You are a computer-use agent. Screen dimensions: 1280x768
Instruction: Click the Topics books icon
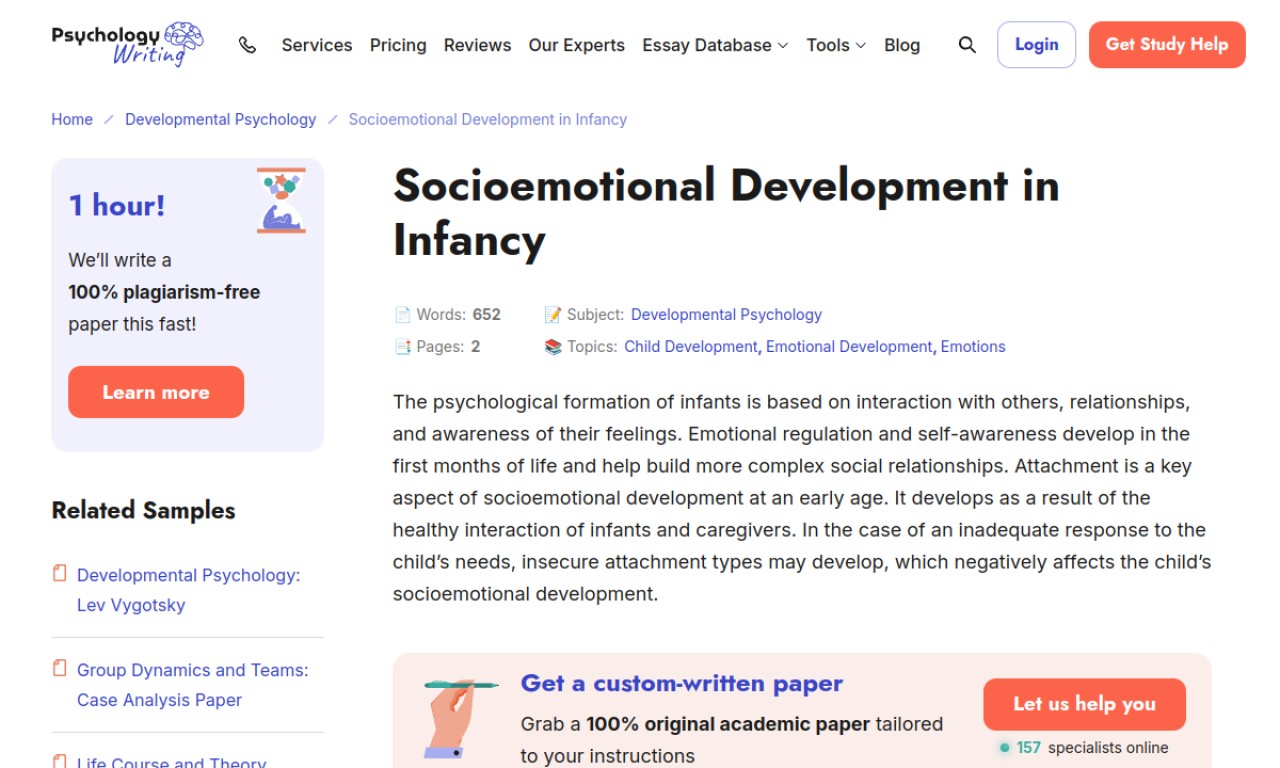552,346
